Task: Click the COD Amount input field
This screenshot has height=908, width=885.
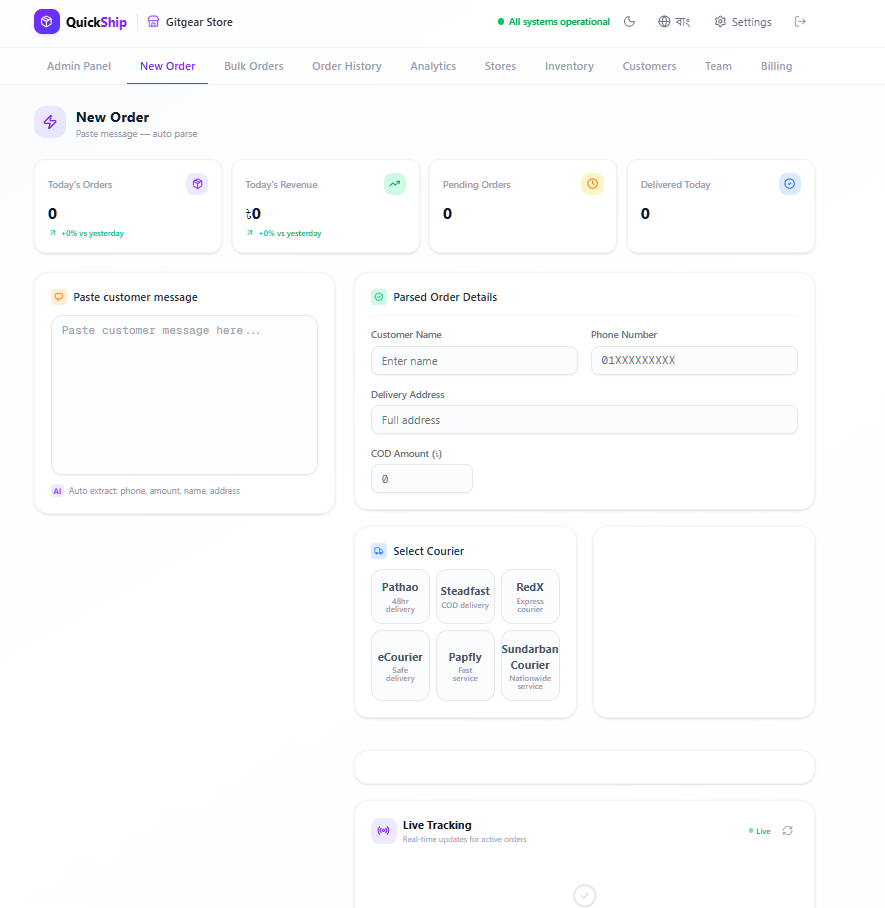Action: [421, 478]
